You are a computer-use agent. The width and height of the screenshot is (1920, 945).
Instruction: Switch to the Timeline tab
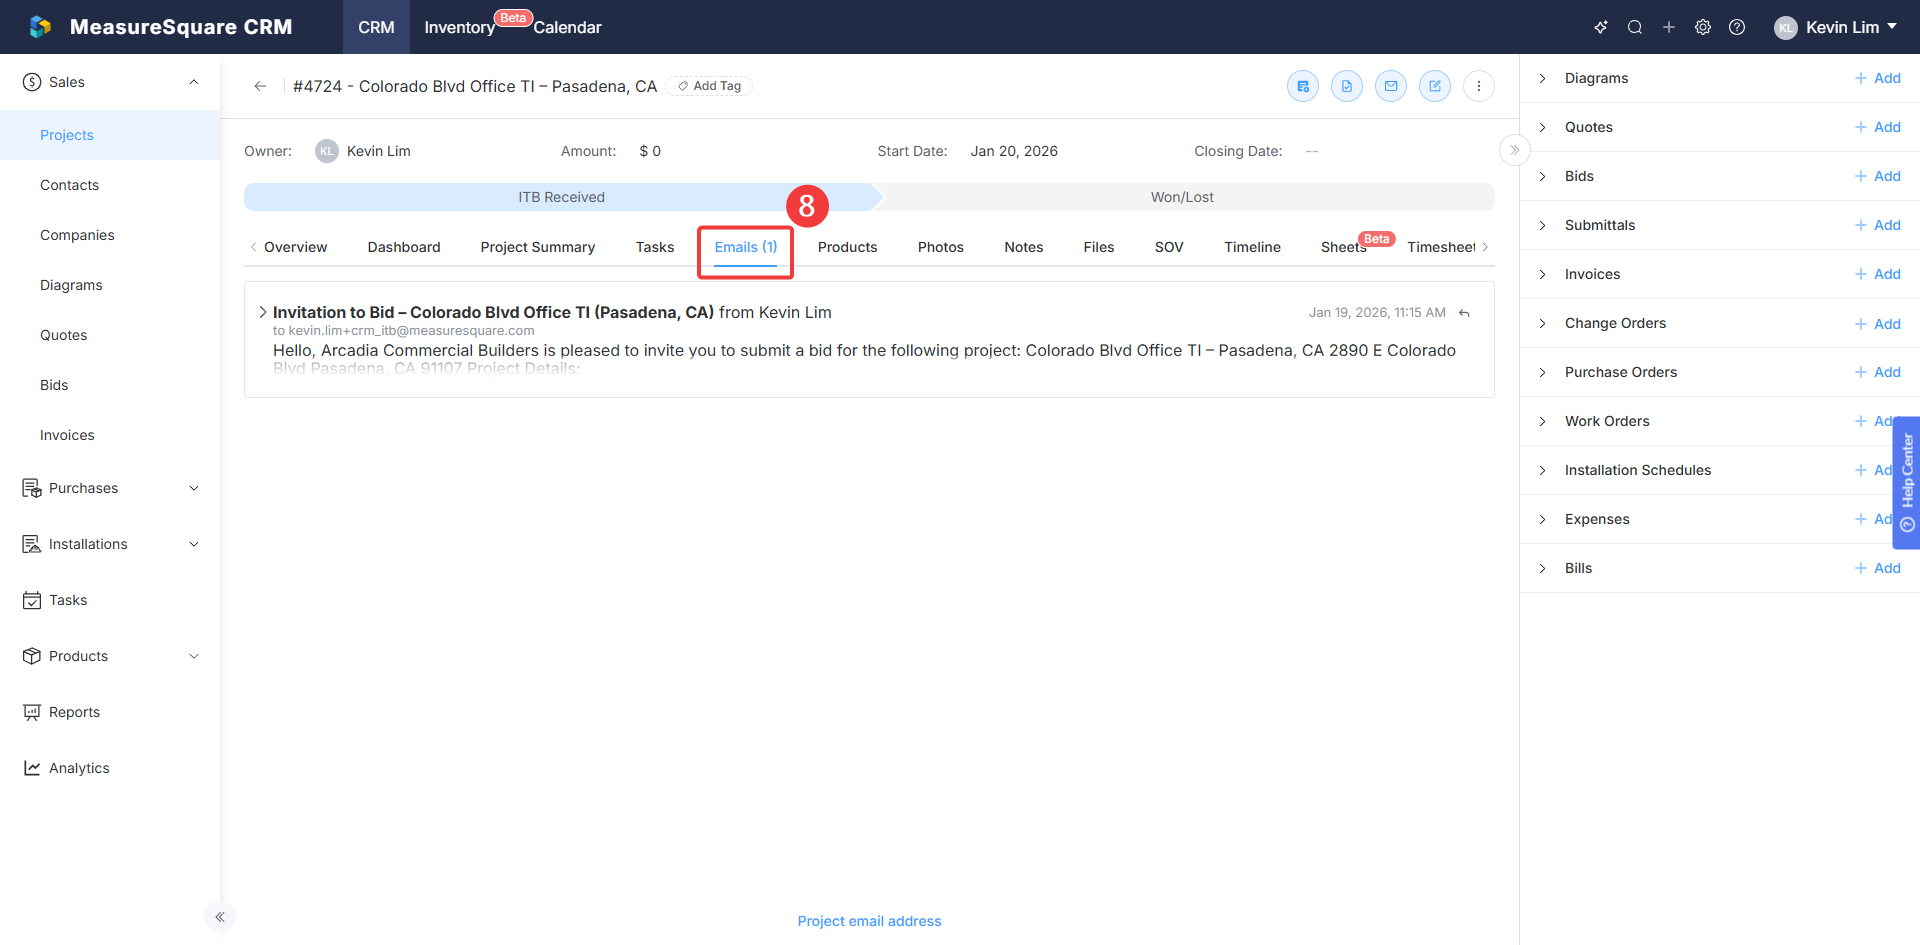pos(1252,247)
